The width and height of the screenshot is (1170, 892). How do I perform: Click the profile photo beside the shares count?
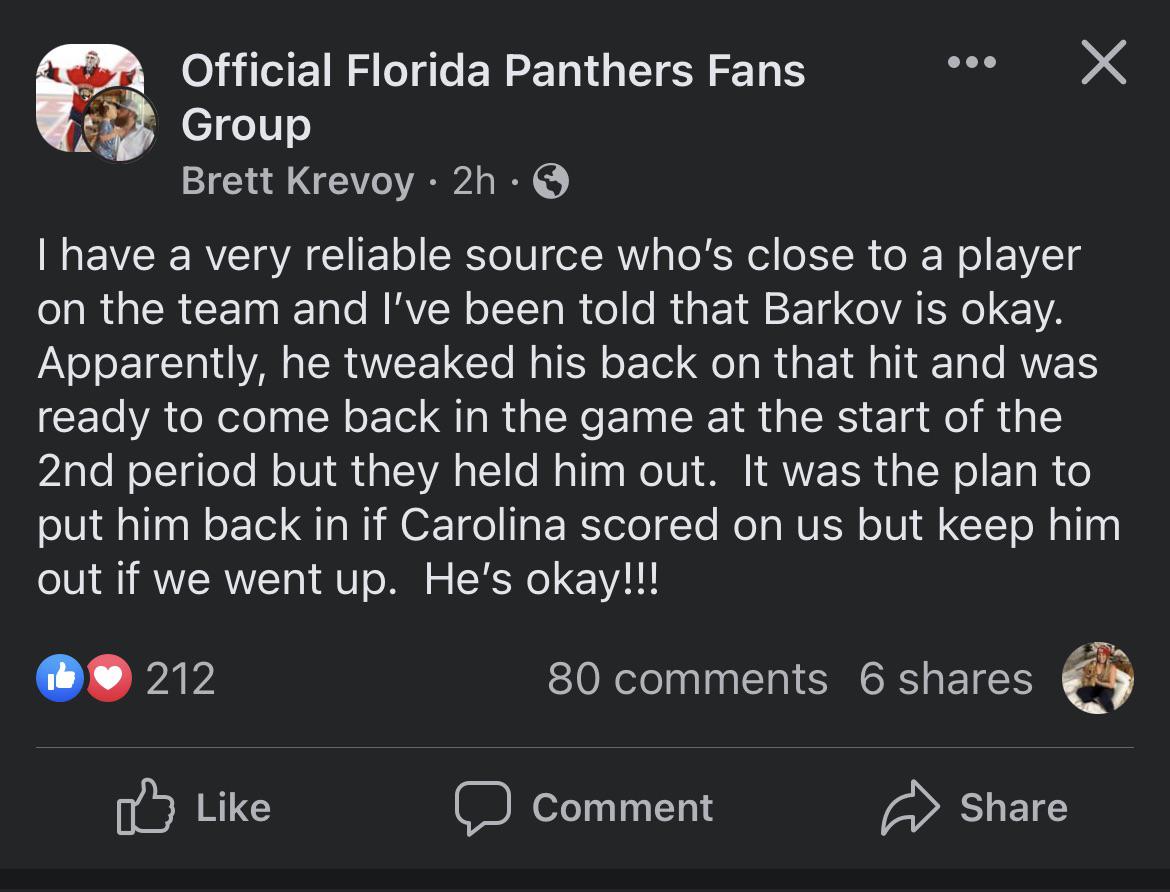1097,678
